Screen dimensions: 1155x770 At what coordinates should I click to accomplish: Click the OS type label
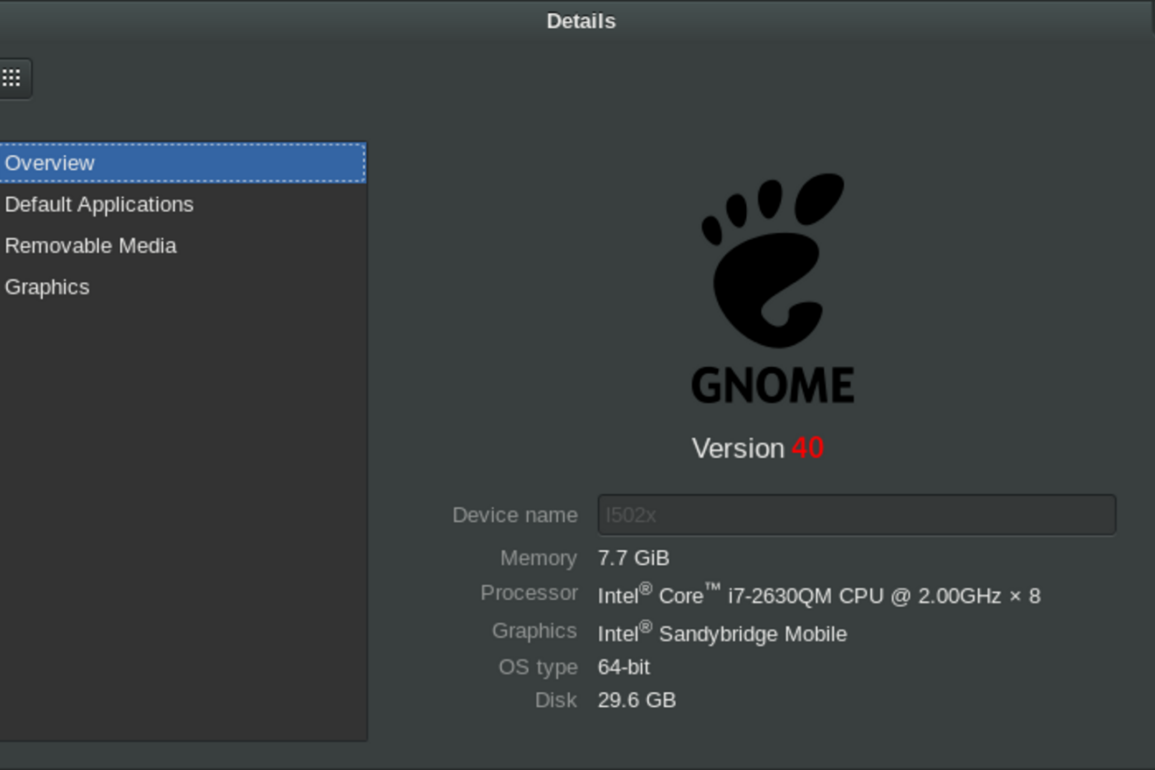point(538,667)
